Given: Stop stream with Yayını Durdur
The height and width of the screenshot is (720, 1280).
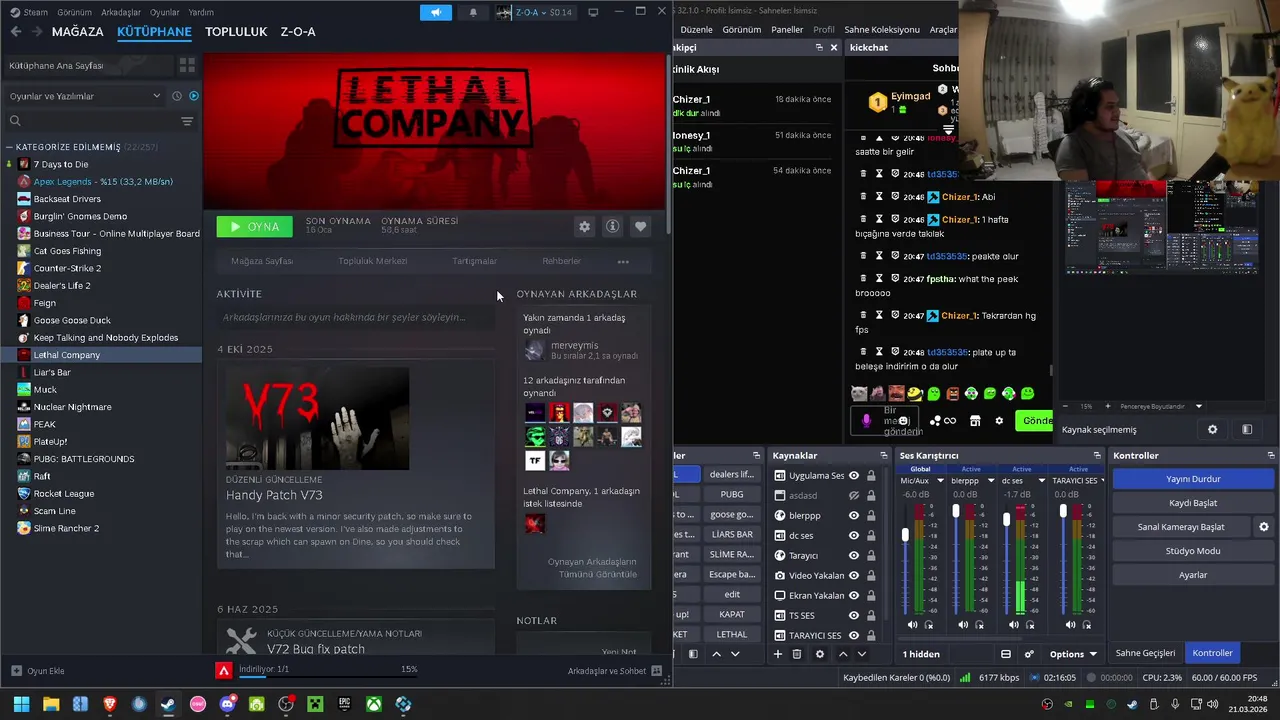Looking at the screenshot, I should tap(1193, 479).
